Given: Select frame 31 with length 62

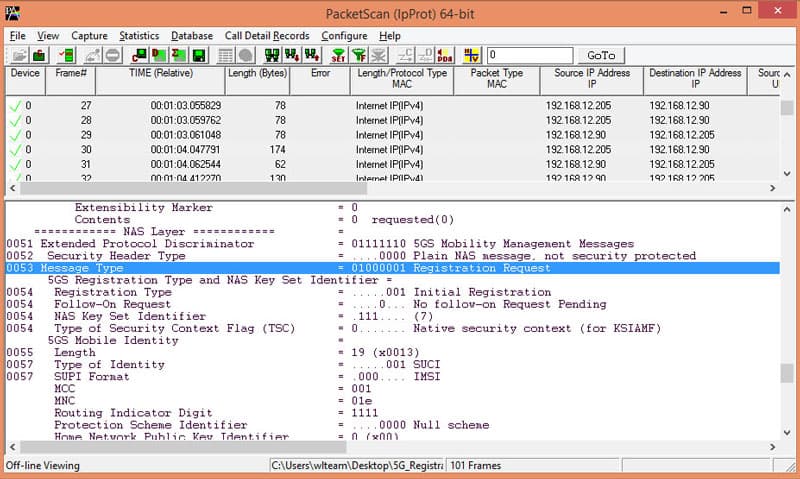Looking at the screenshot, I should tap(392, 164).
